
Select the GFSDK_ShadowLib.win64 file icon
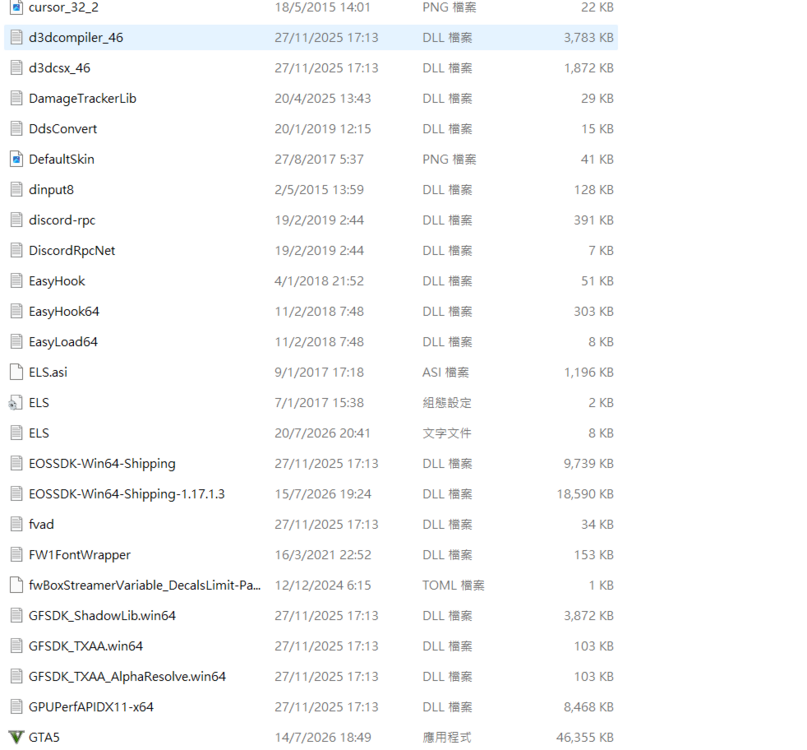[x=16, y=615]
